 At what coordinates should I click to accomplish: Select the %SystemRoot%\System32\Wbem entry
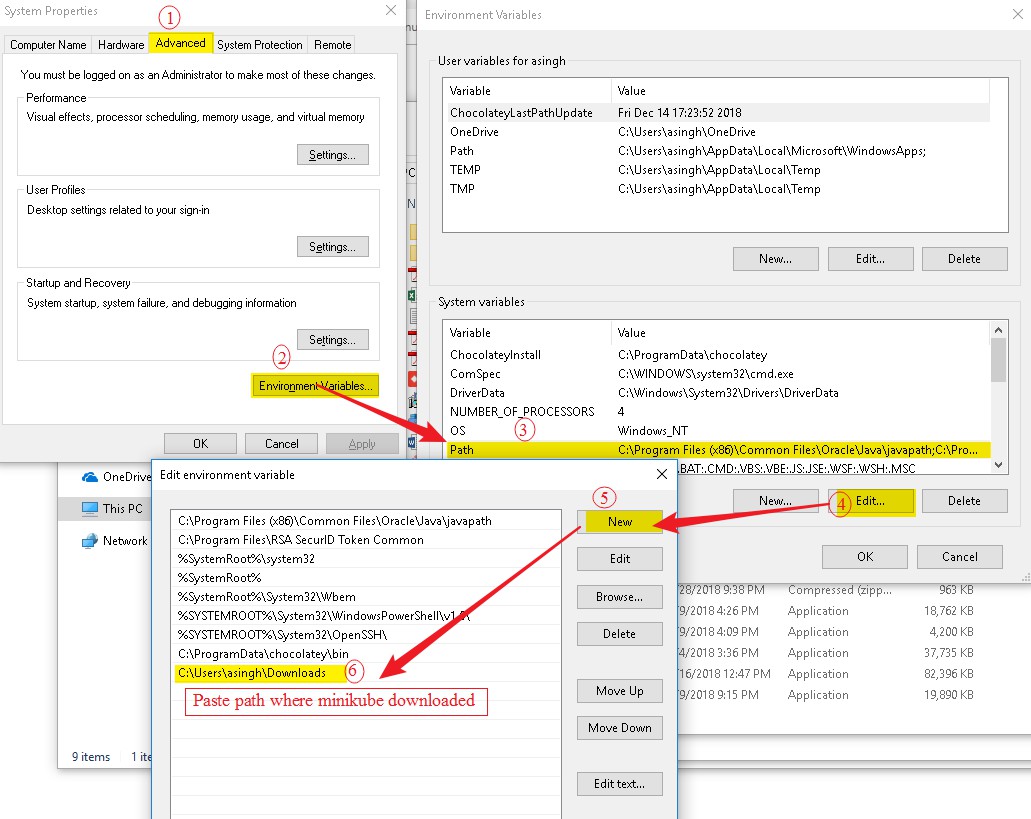click(x=366, y=597)
